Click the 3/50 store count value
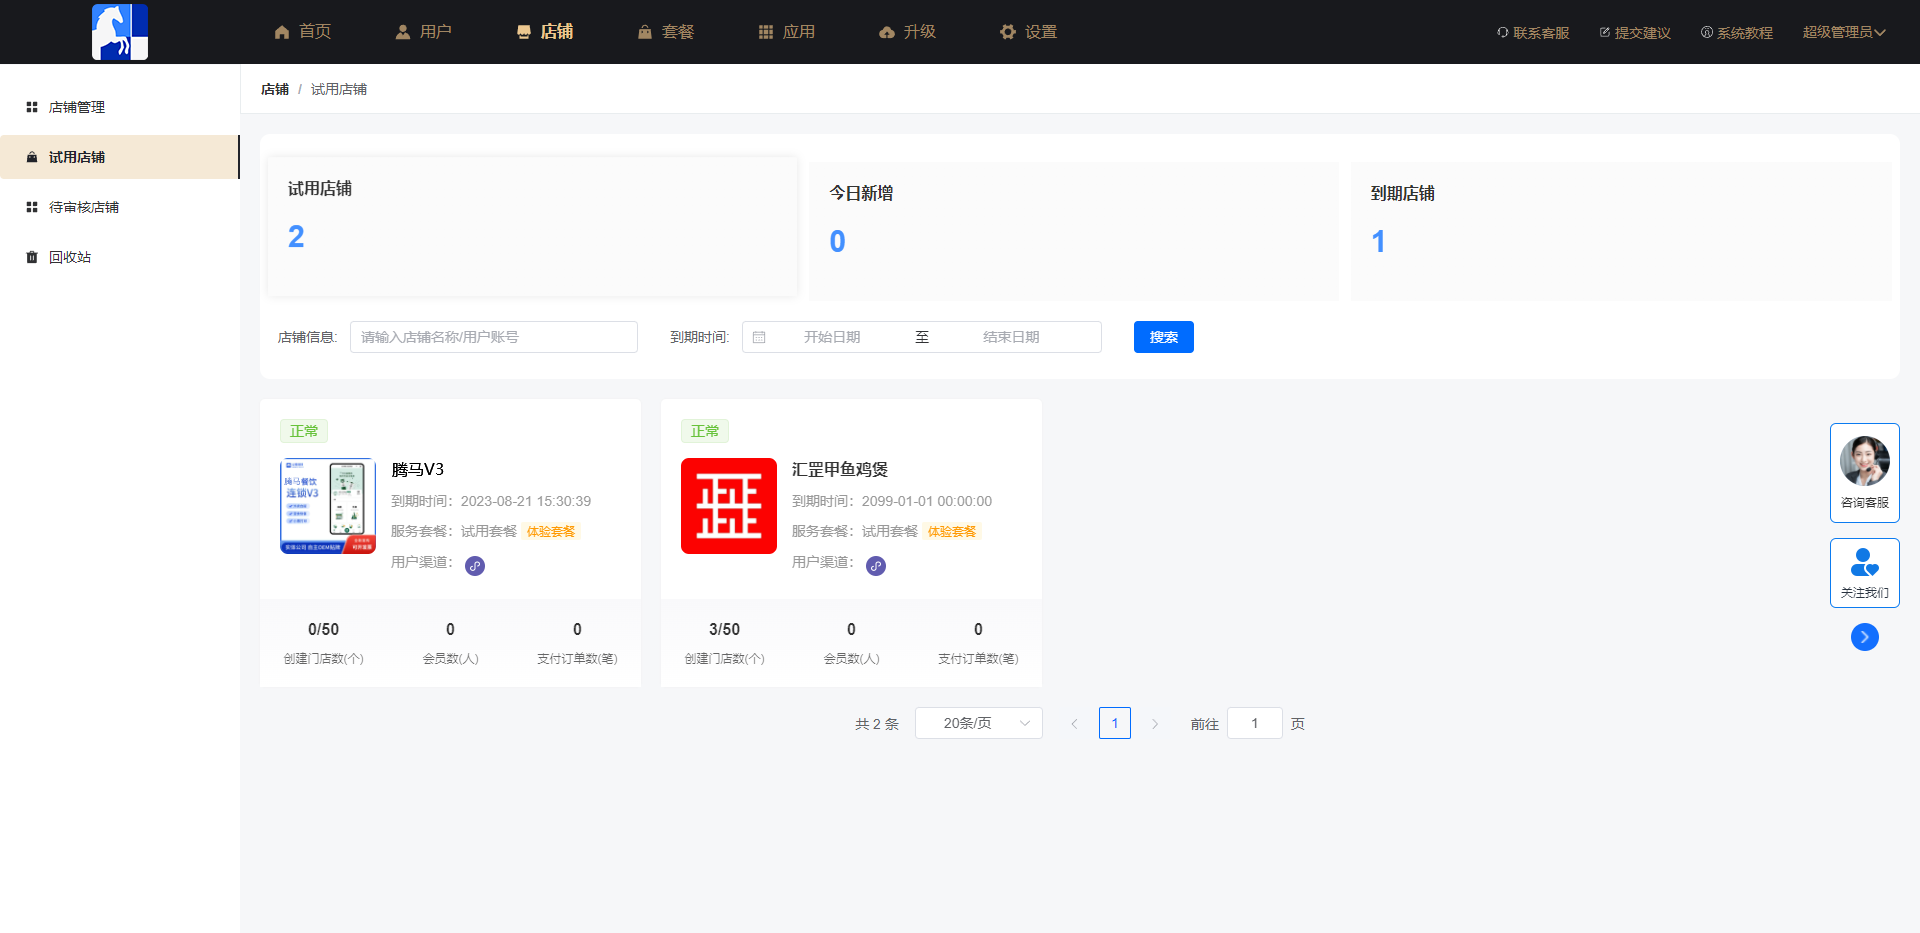Screen dimensions: 1920x933 point(724,629)
